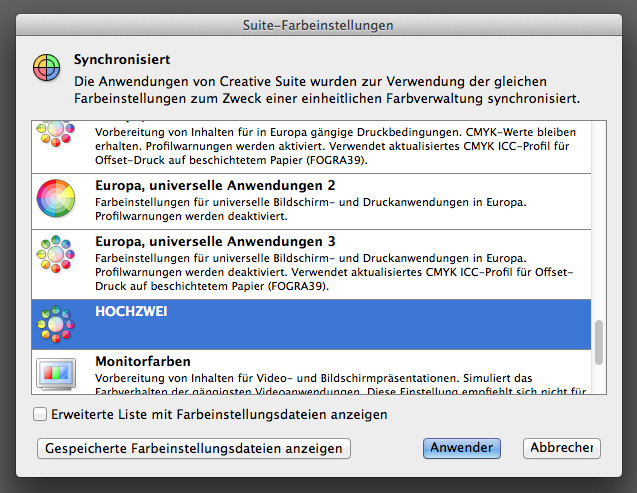Click the HOCHZWEI color settings icon
The width and height of the screenshot is (637, 493).
[x=56, y=322]
